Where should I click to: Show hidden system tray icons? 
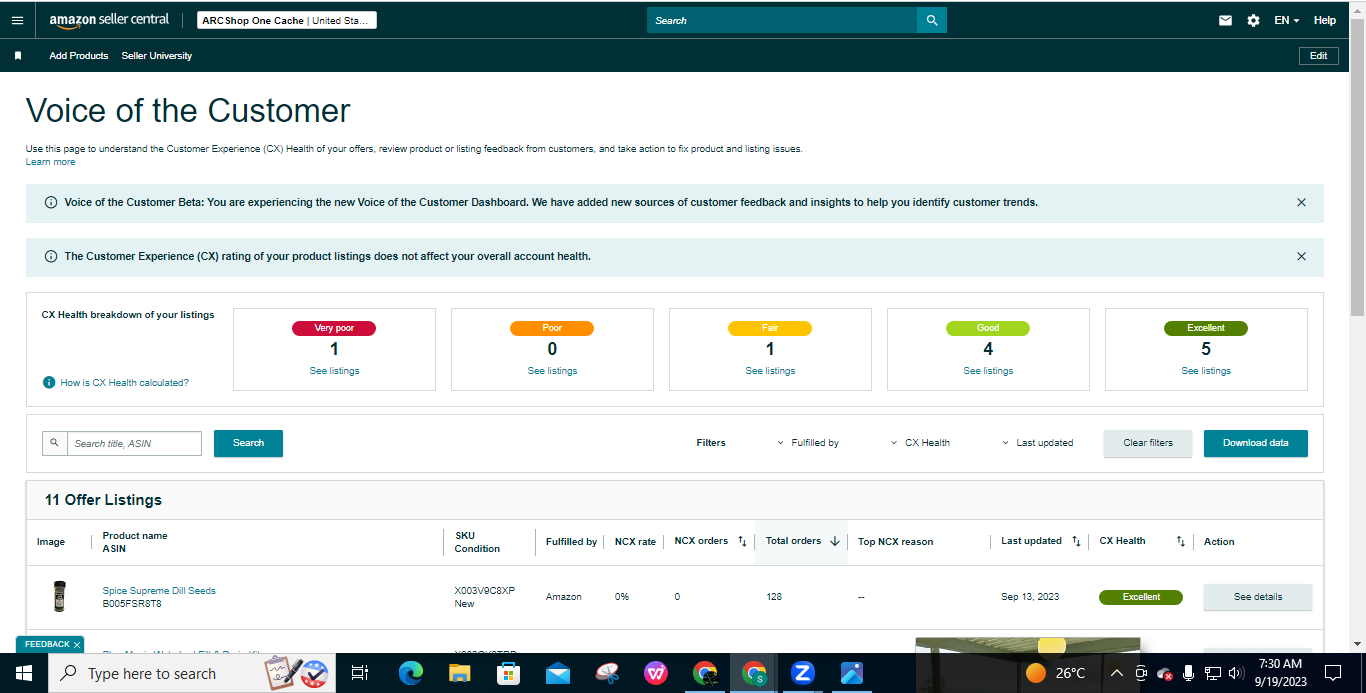[x=1116, y=673]
